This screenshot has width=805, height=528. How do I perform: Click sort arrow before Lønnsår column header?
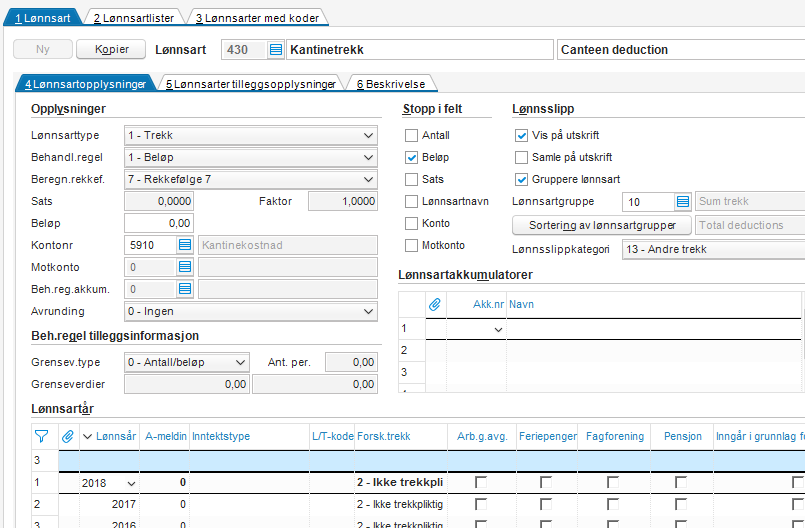coord(87,437)
